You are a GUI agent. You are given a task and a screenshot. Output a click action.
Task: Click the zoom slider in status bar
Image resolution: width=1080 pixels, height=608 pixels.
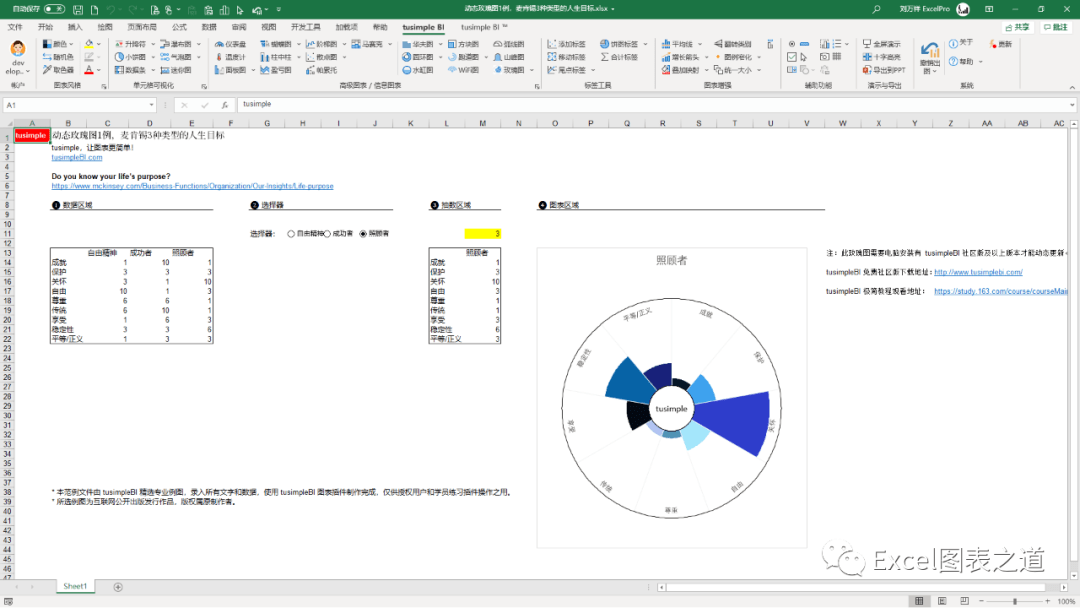coord(1015,601)
